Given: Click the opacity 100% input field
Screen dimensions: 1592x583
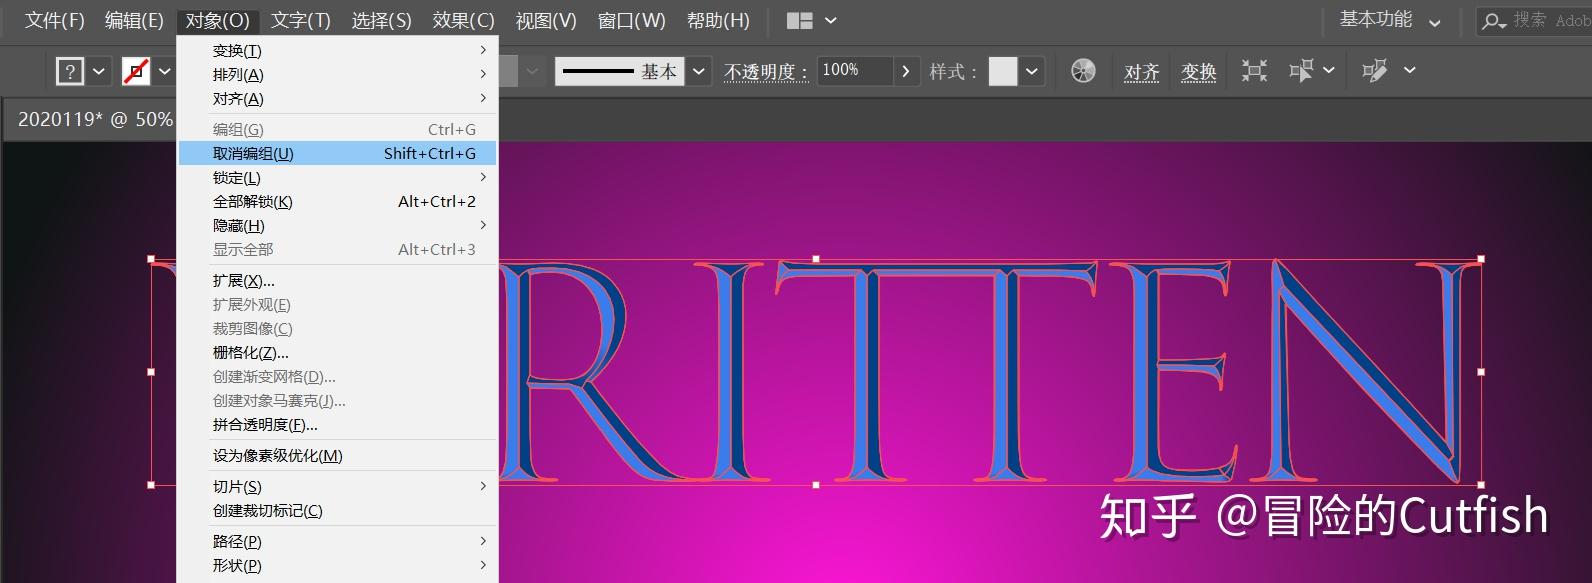Looking at the screenshot, I should coord(853,71).
